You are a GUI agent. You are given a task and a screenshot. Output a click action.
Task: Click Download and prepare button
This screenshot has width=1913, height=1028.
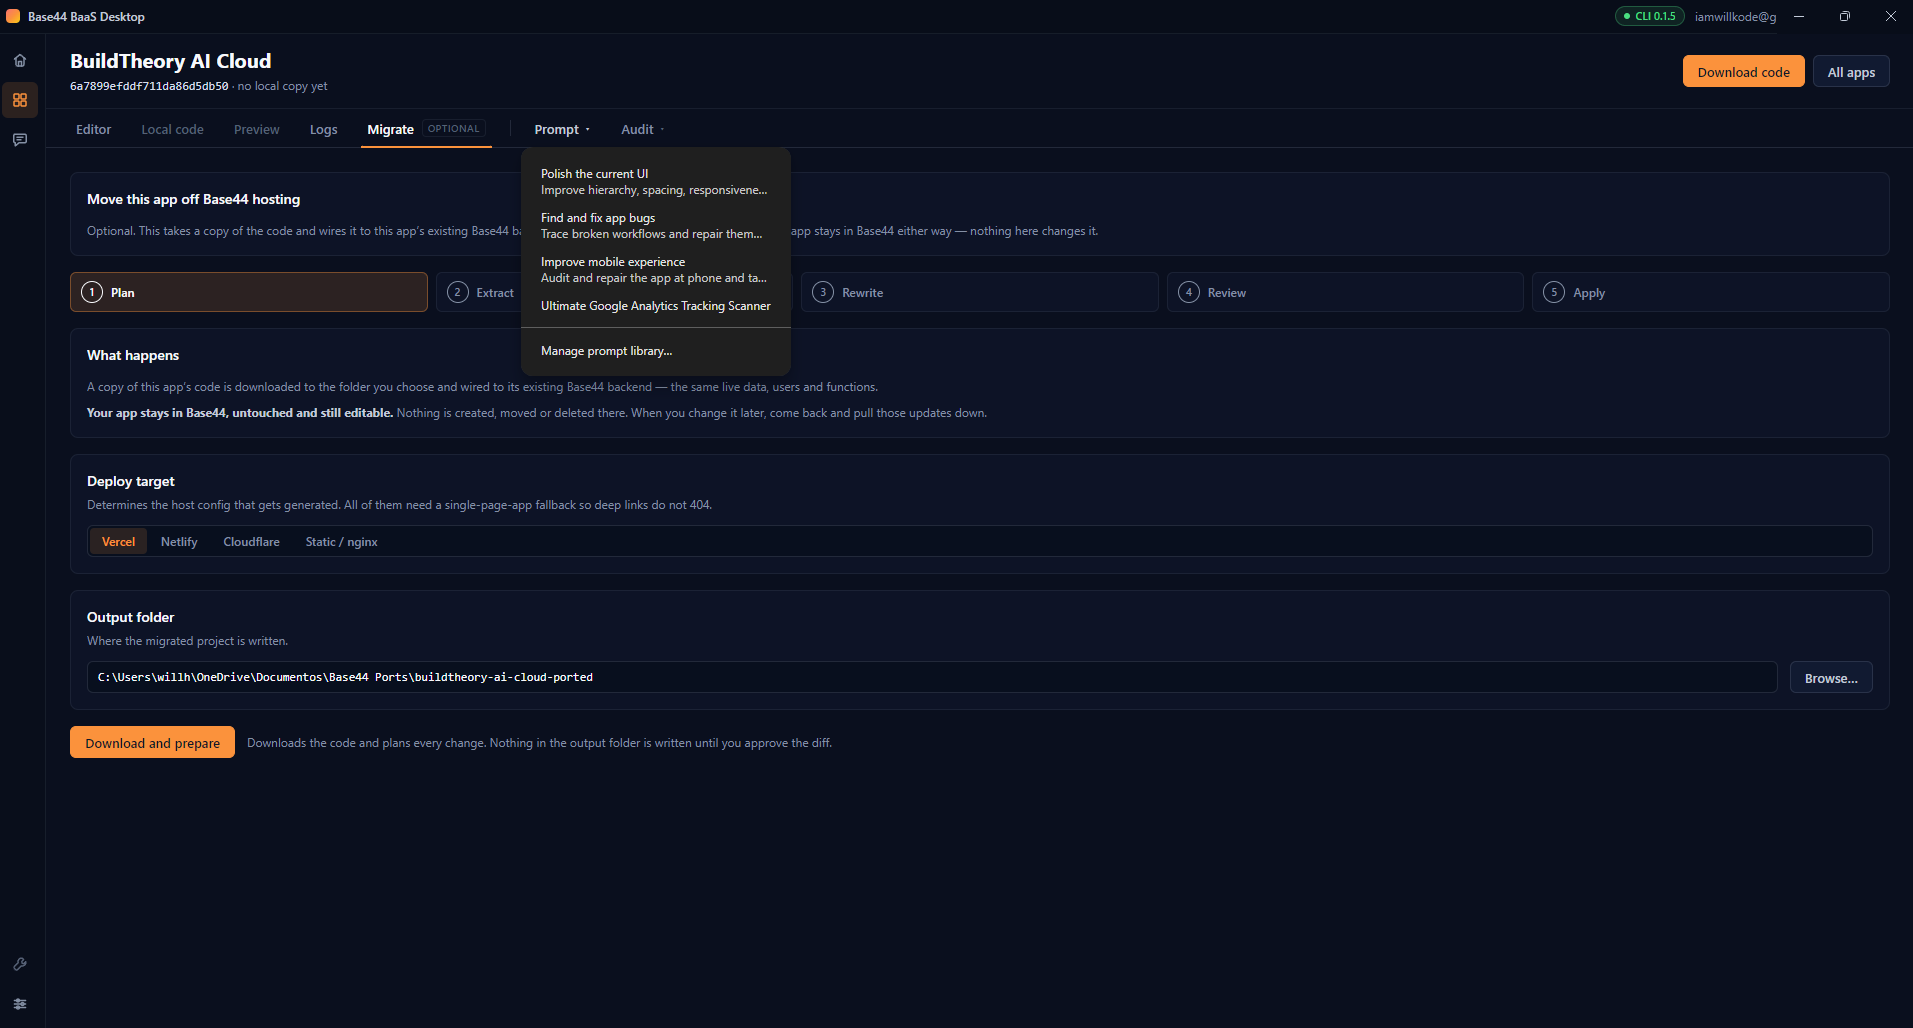pos(152,743)
